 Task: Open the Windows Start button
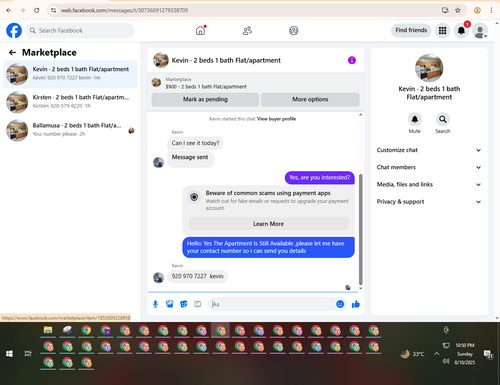tap(9, 354)
